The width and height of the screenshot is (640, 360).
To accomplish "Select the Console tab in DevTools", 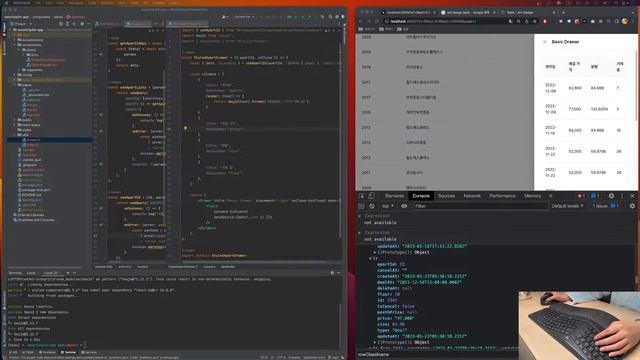I will [421, 196].
